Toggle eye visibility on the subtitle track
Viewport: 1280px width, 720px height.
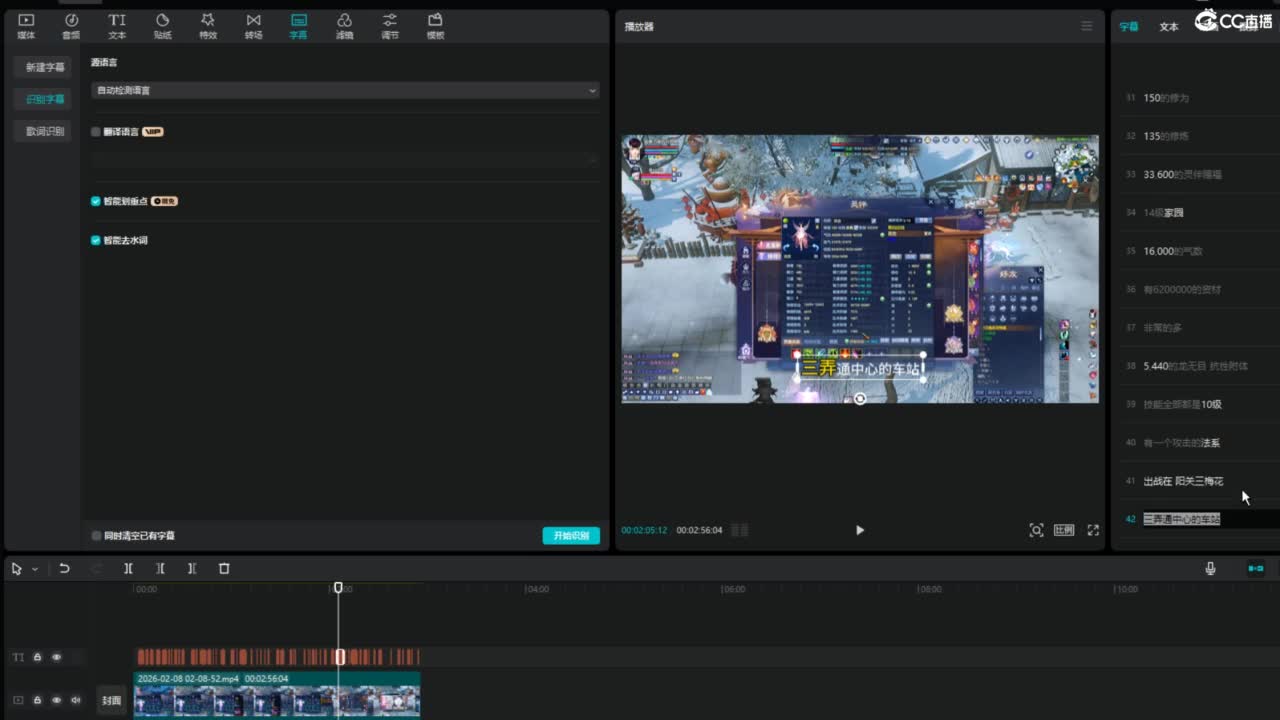pos(56,657)
